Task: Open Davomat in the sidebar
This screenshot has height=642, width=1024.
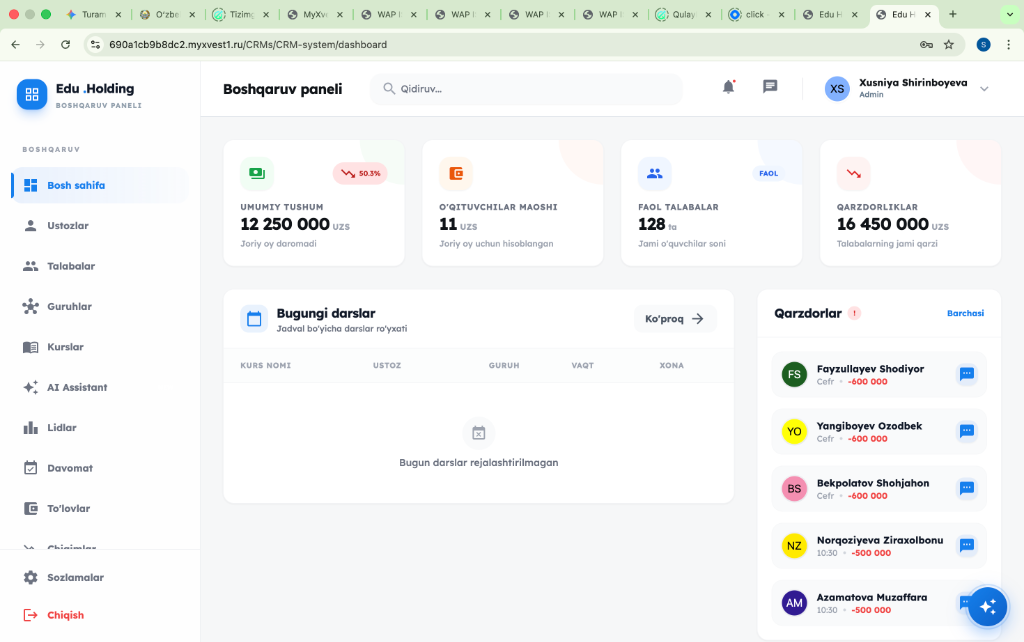Action: [100, 468]
